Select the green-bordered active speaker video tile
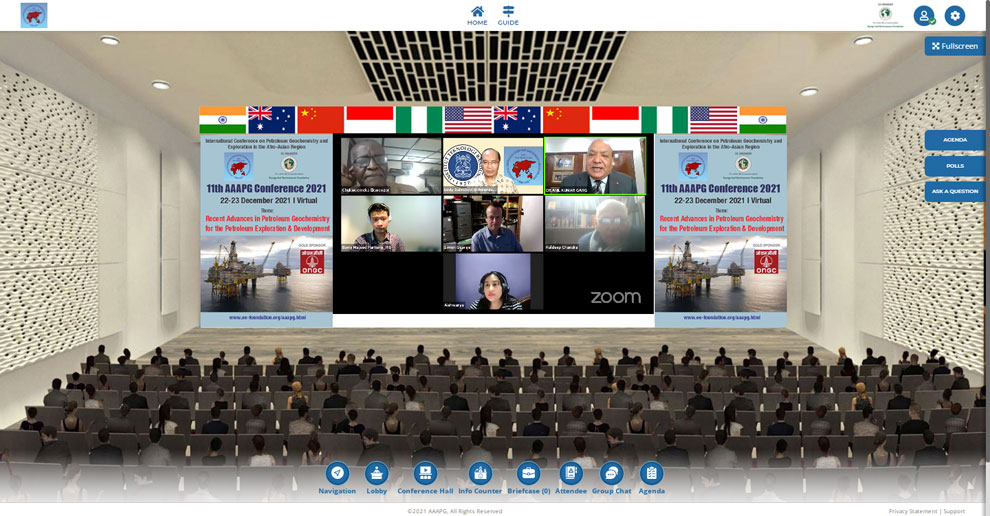 tap(595, 165)
